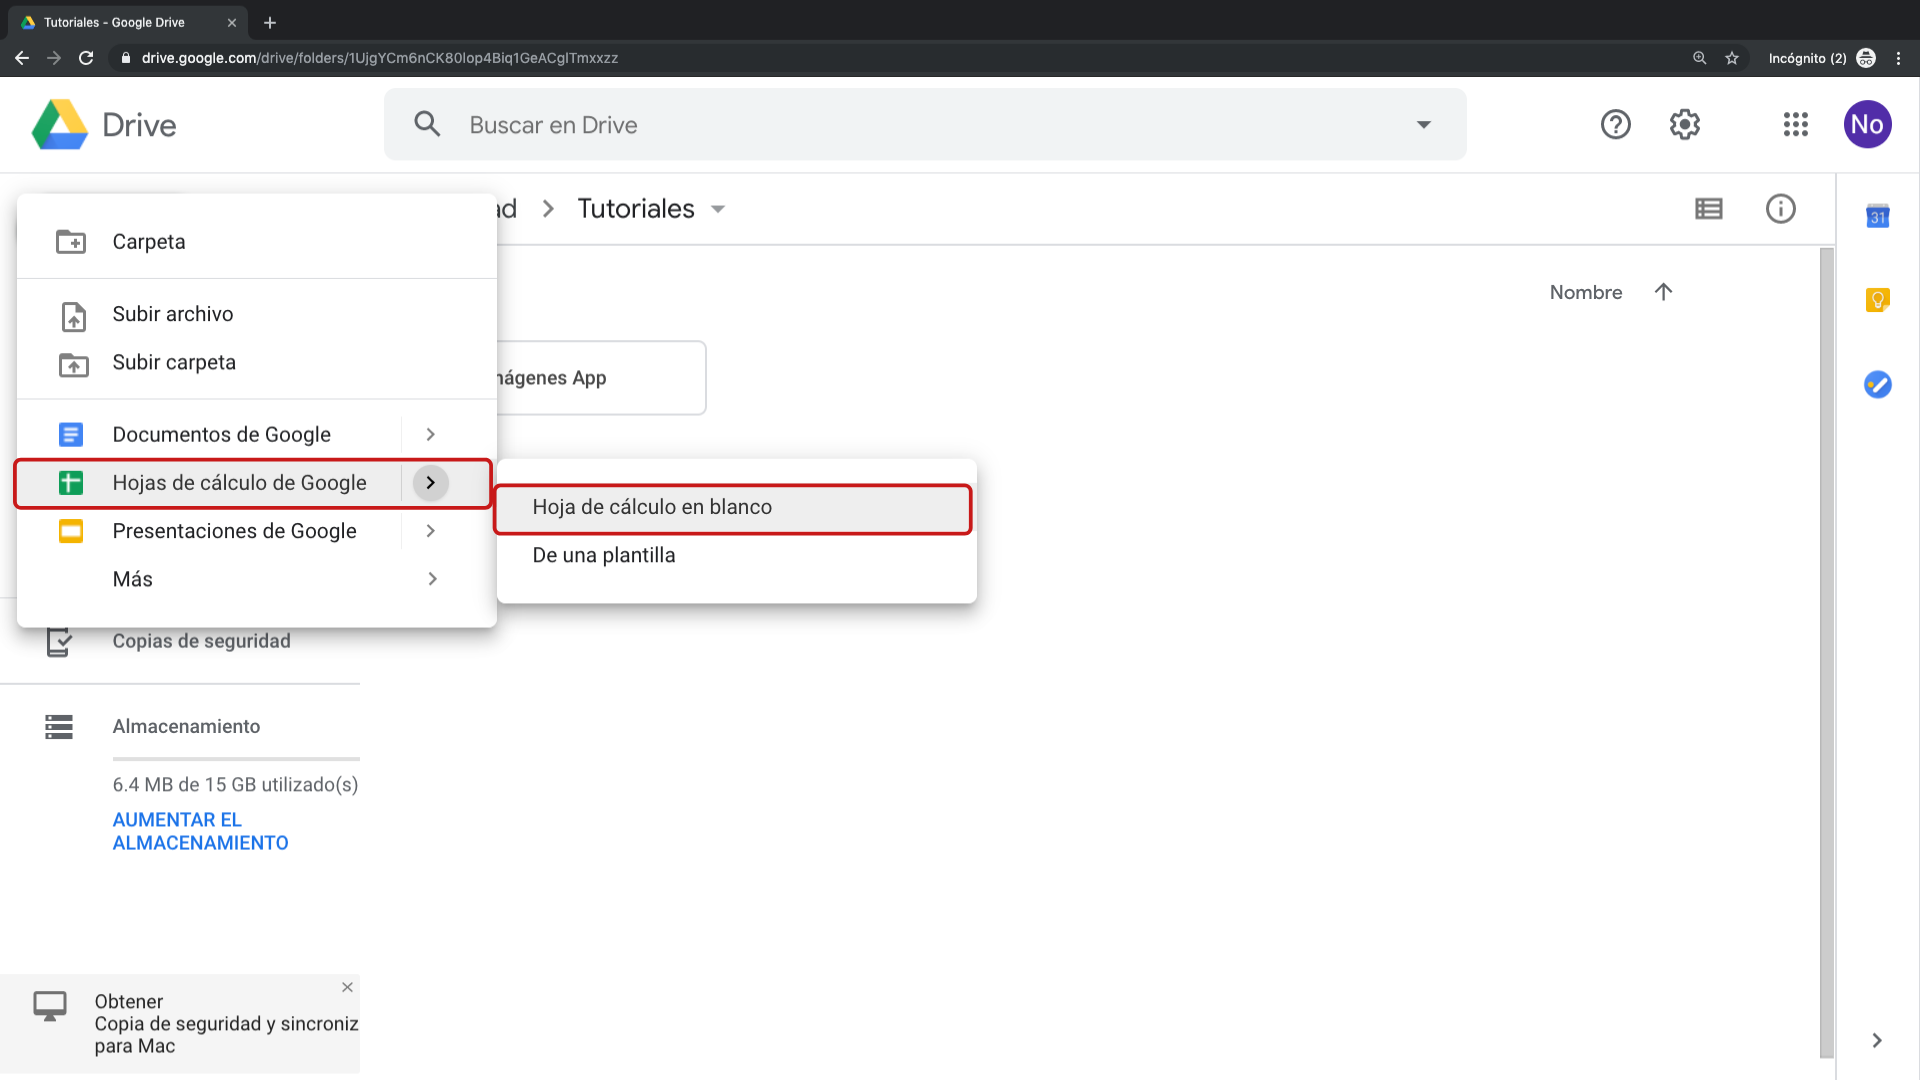Sort by Nombre column label
The image size is (1920, 1080).
click(x=1585, y=292)
